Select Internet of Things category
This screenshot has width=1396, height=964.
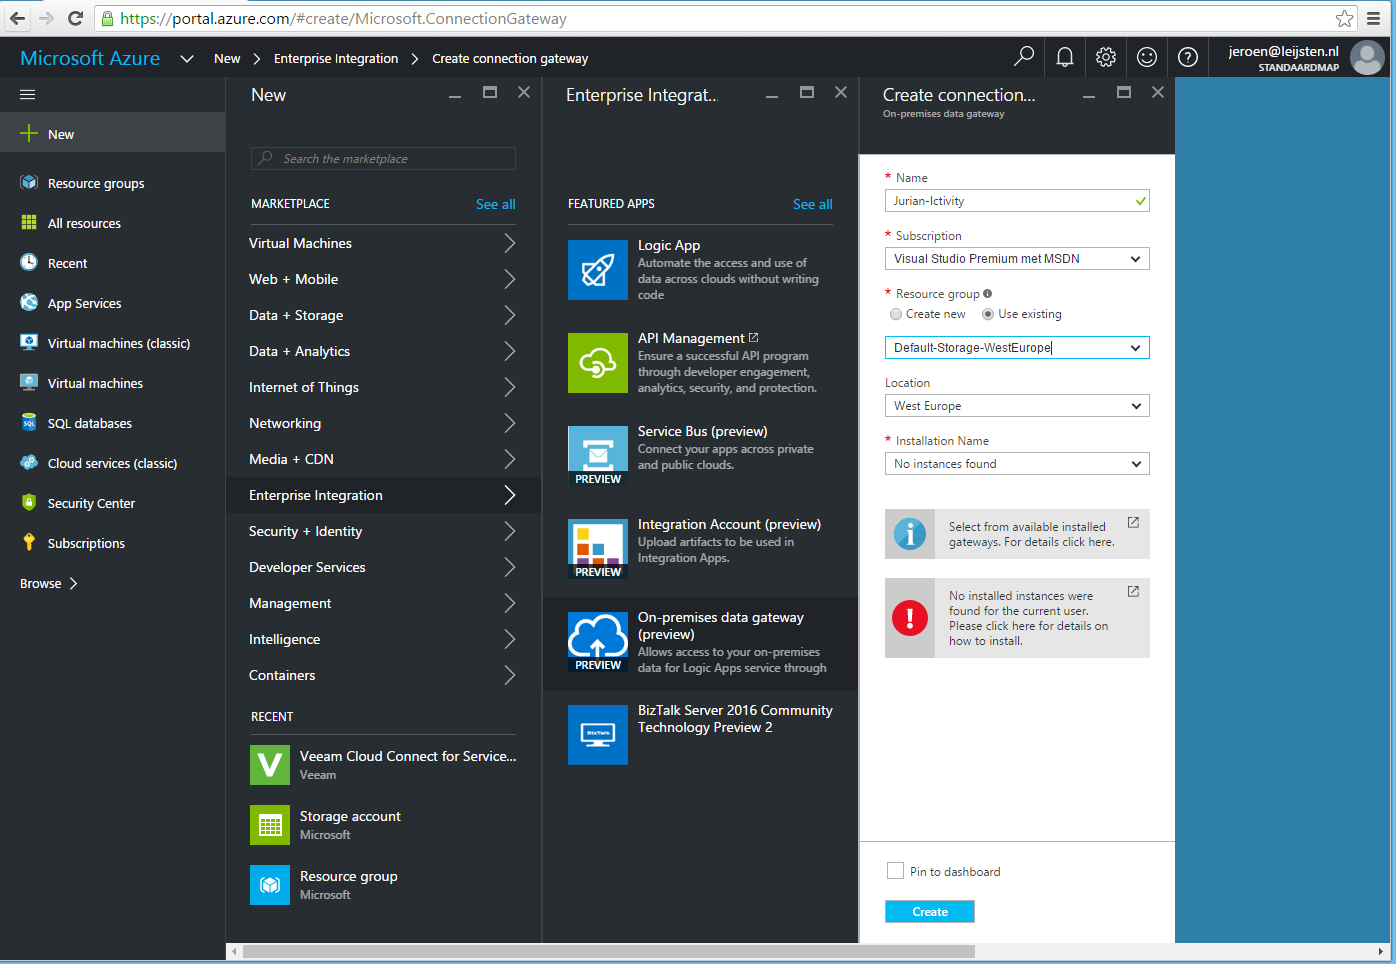(384, 387)
